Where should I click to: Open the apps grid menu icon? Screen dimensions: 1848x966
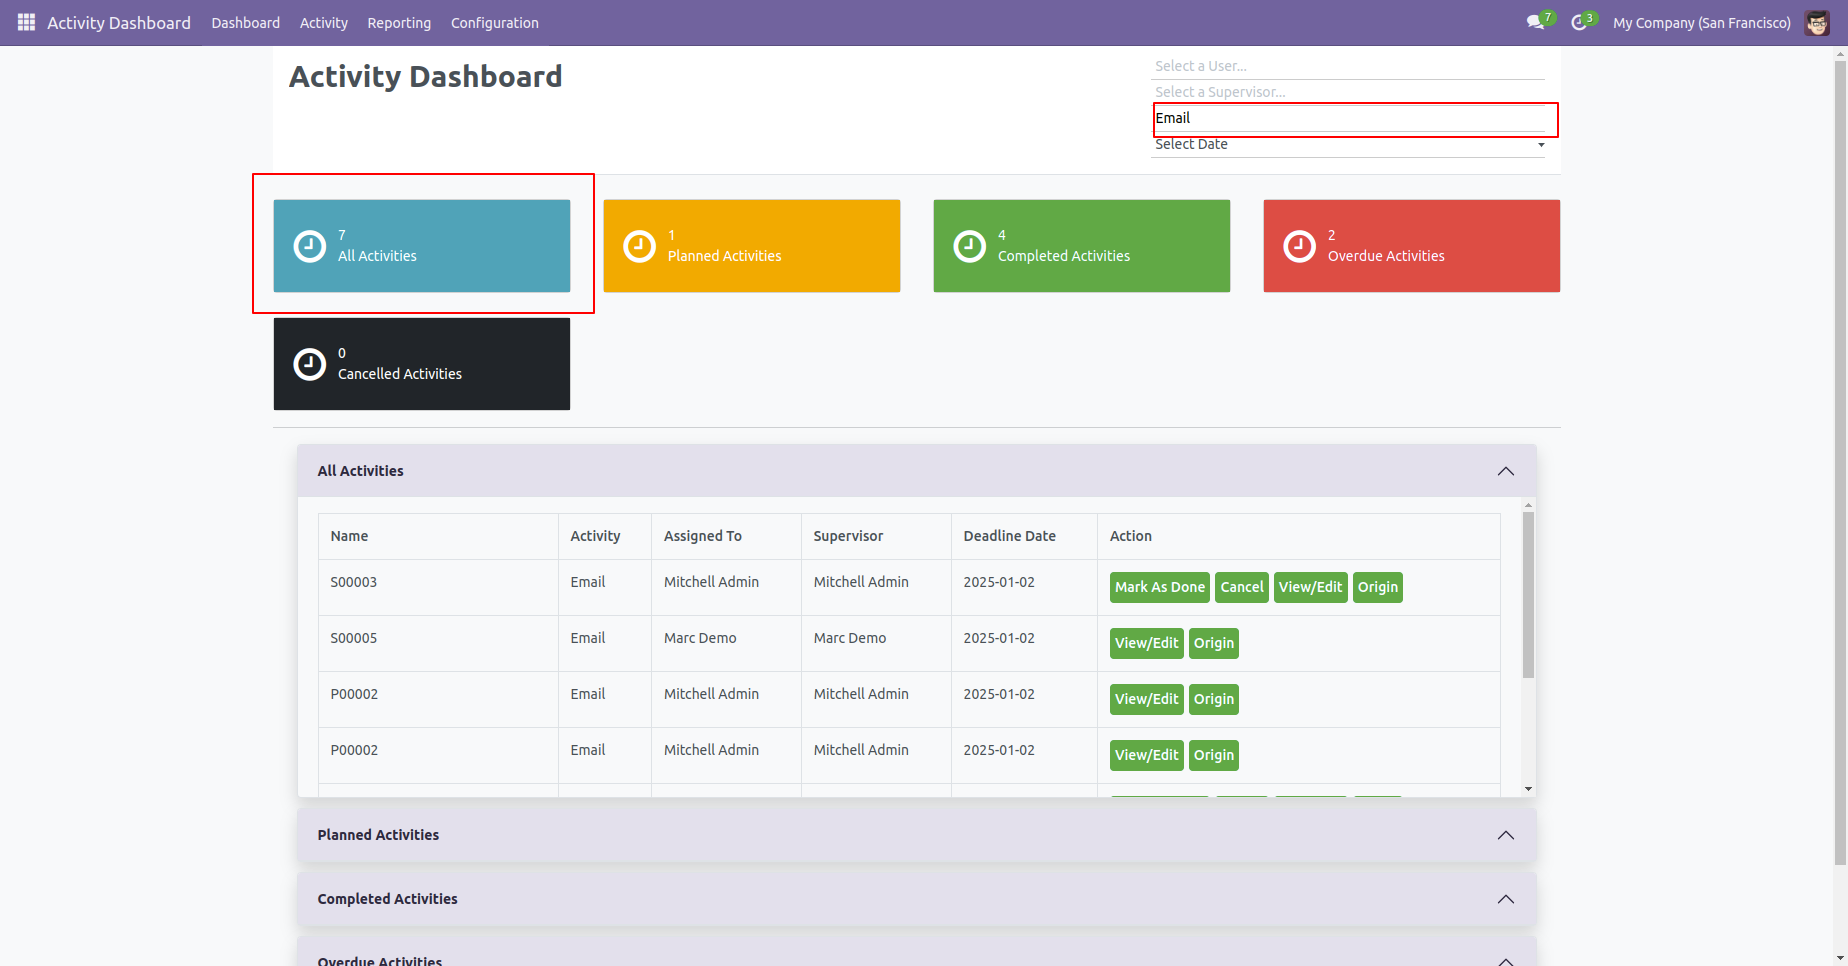coord(26,22)
